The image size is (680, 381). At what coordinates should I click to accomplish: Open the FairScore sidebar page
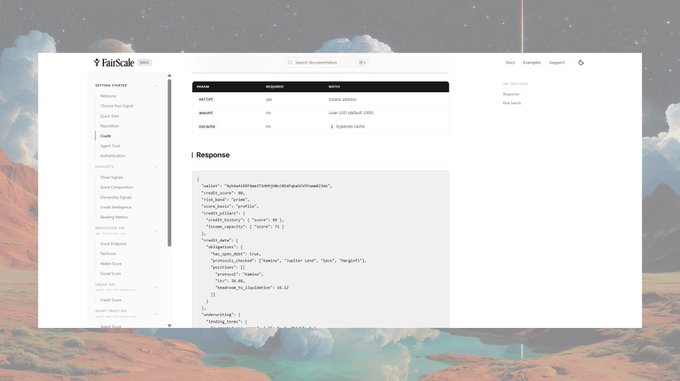point(108,253)
